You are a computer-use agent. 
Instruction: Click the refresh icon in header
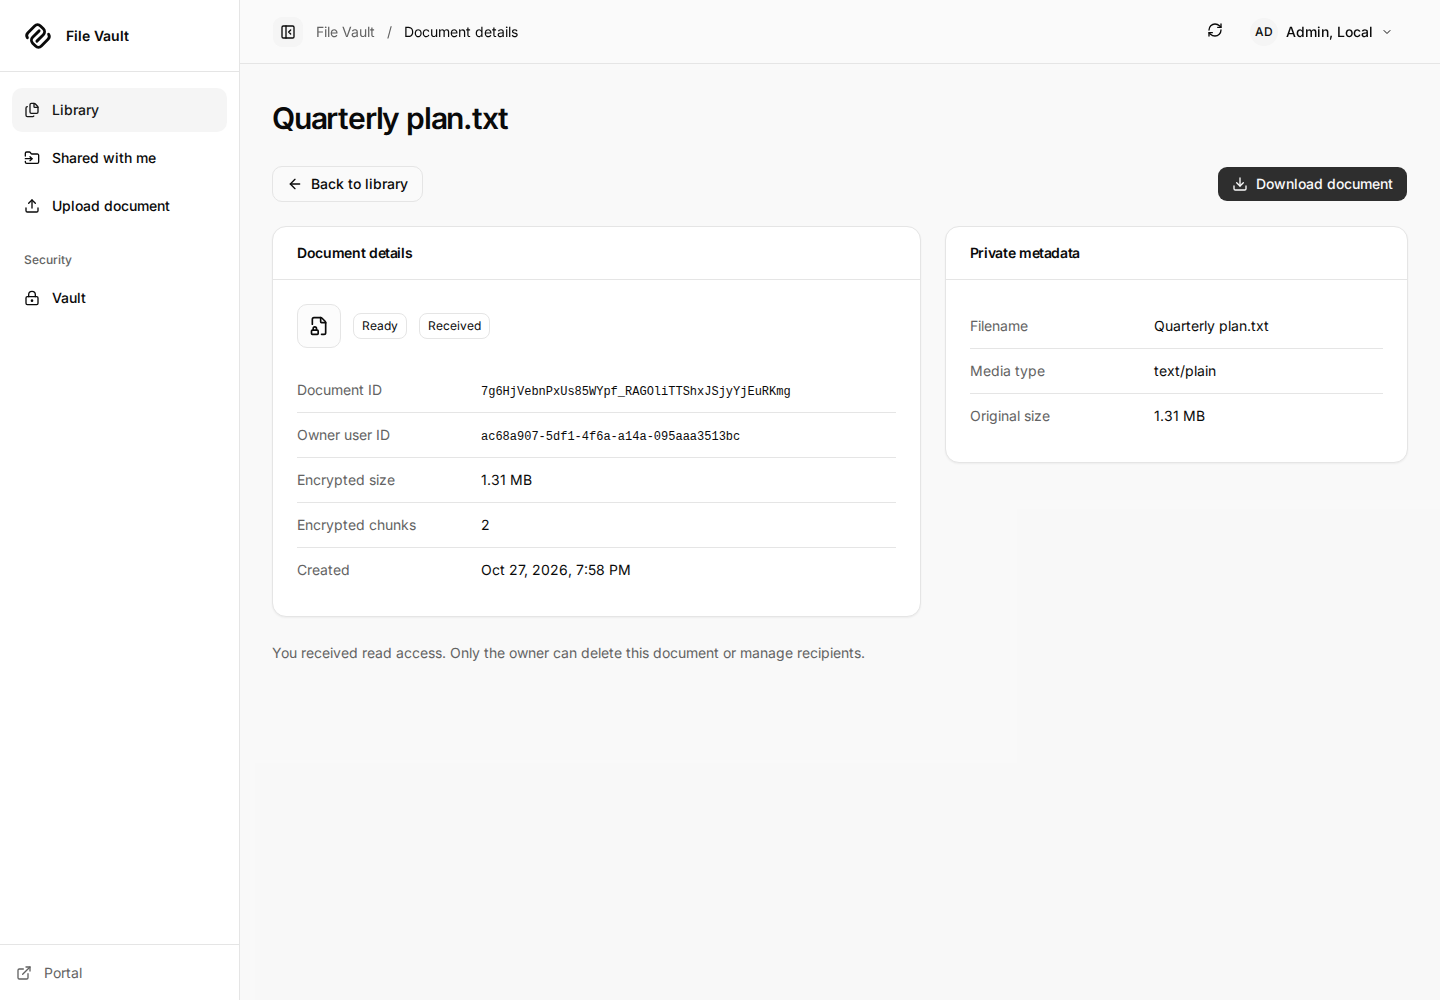[1215, 31]
